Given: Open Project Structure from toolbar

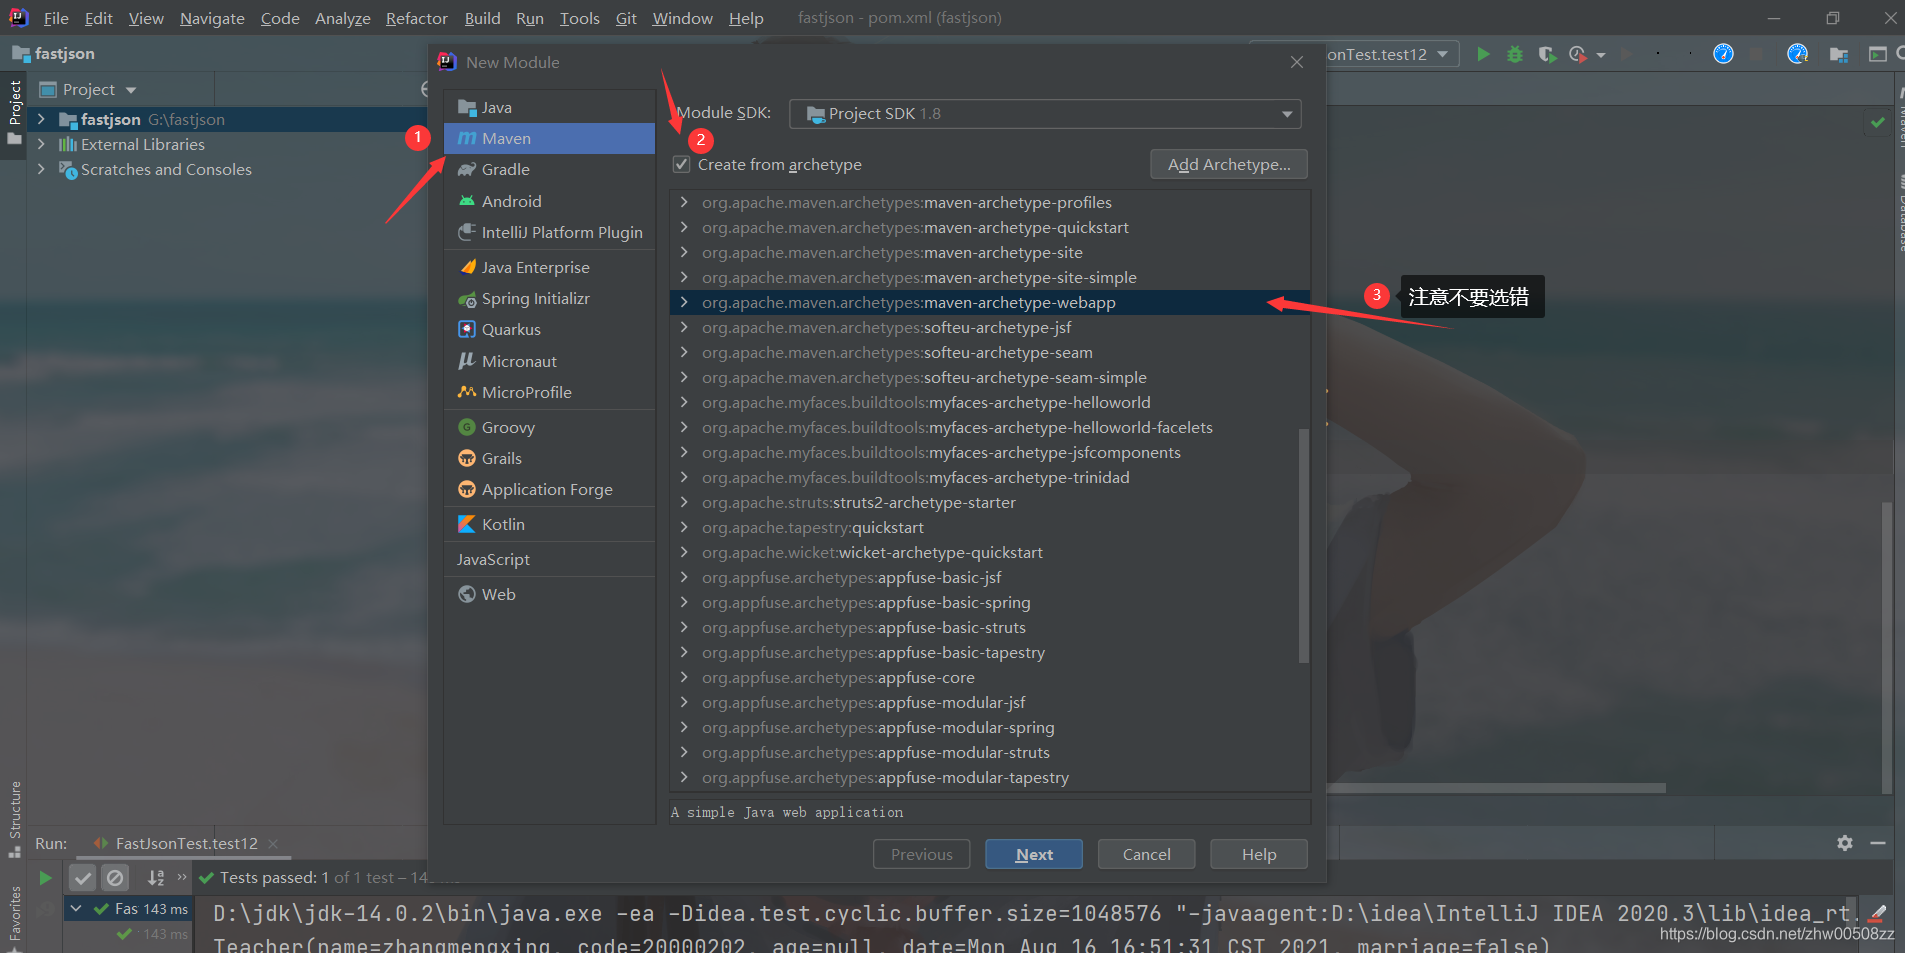Looking at the screenshot, I should click(1838, 54).
